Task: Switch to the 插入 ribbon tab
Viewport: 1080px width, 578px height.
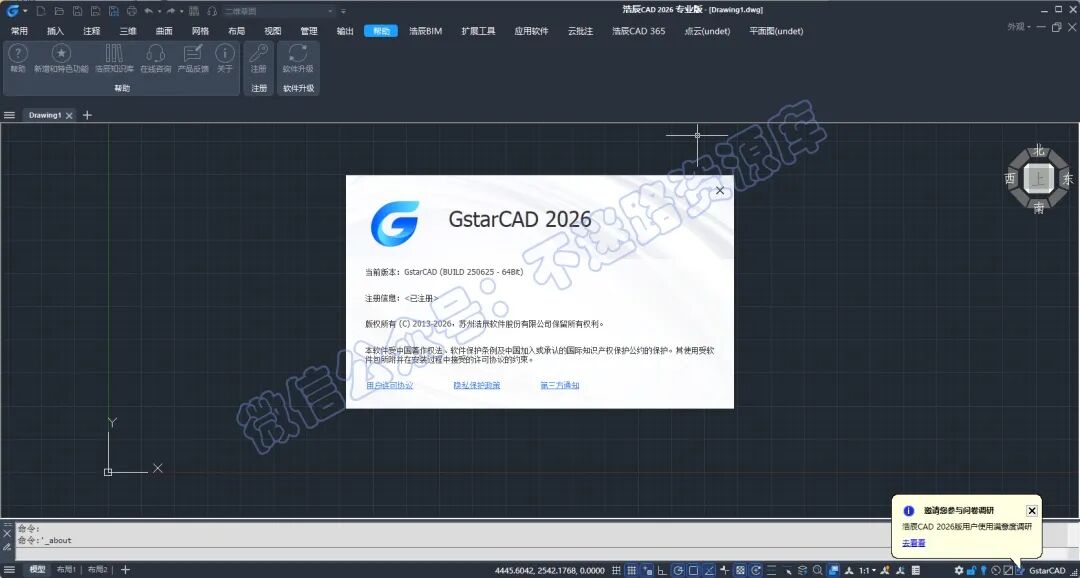Action: coord(55,31)
